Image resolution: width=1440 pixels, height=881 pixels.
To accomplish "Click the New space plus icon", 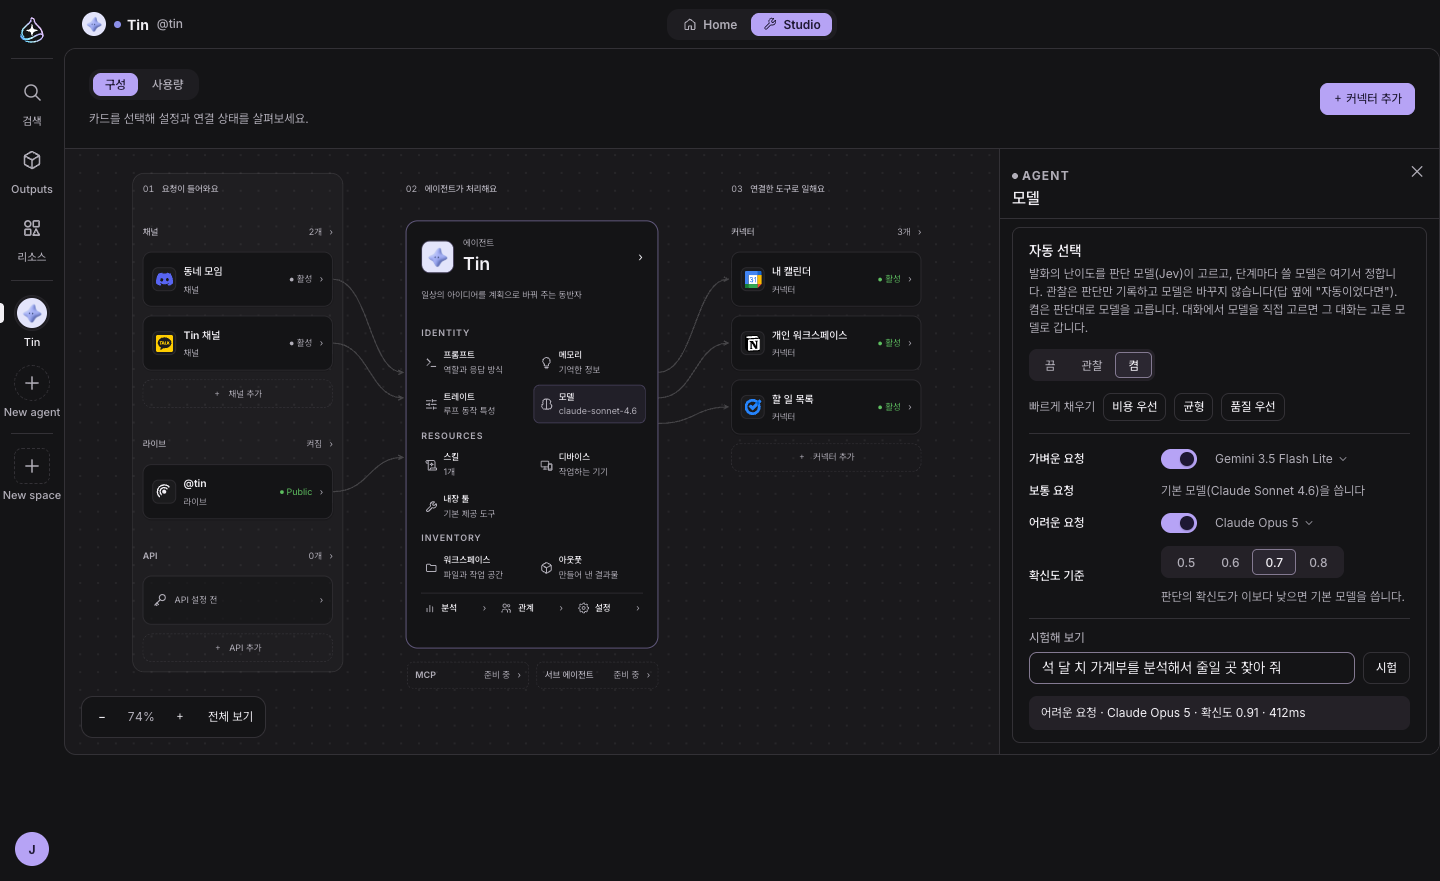I will [x=32, y=466].
